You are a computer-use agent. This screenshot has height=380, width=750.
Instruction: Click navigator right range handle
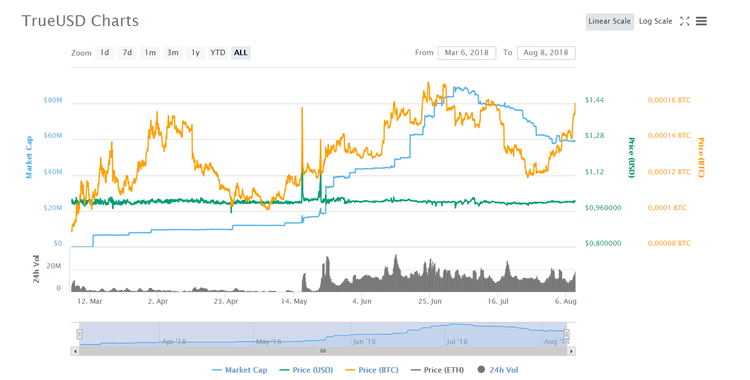[567, 334]
